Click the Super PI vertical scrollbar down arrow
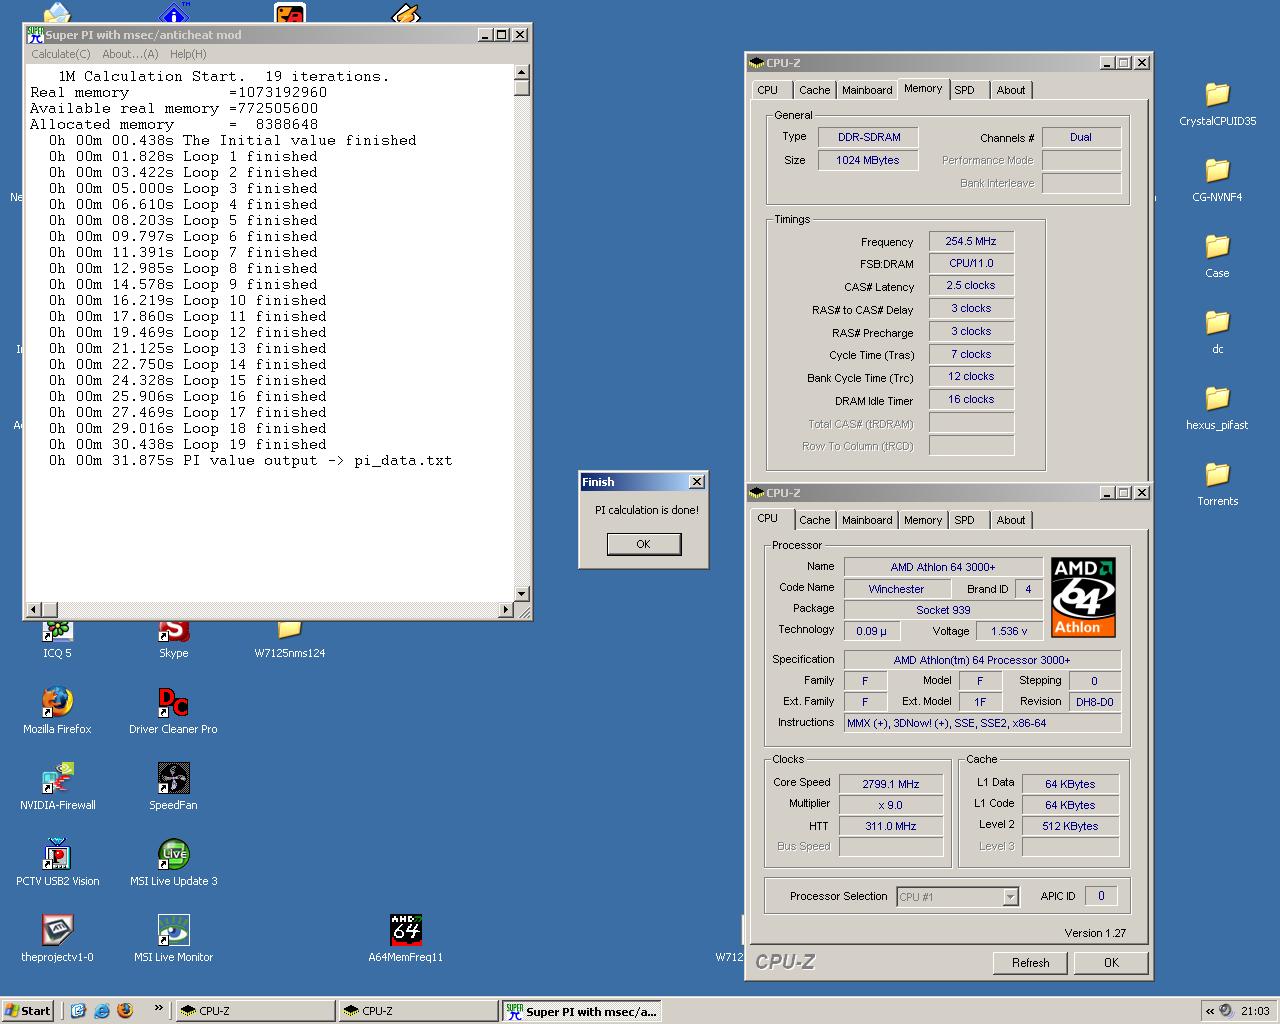The image size is (1280, 1024). [521, 593]
